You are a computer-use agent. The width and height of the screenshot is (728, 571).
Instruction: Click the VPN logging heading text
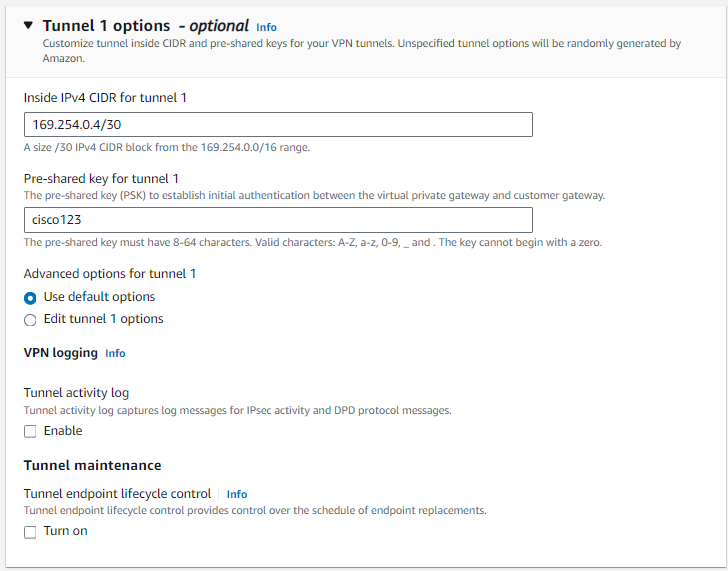pos(61,353)
